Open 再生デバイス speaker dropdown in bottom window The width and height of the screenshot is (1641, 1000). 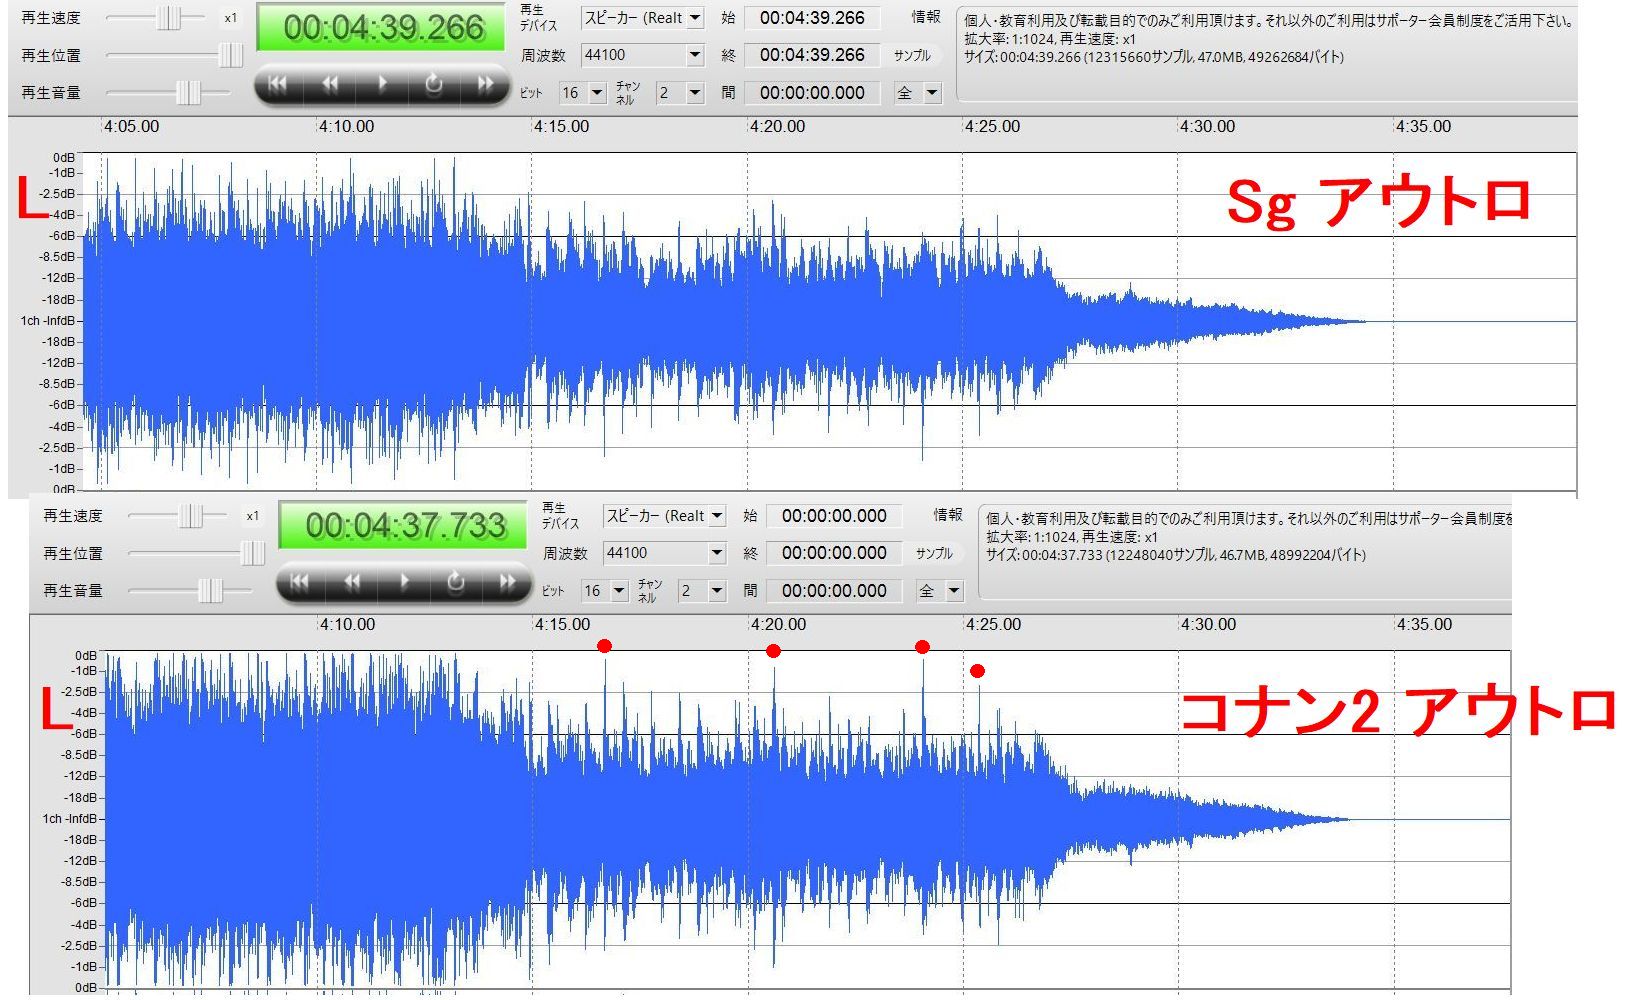(x=665, y=516)
